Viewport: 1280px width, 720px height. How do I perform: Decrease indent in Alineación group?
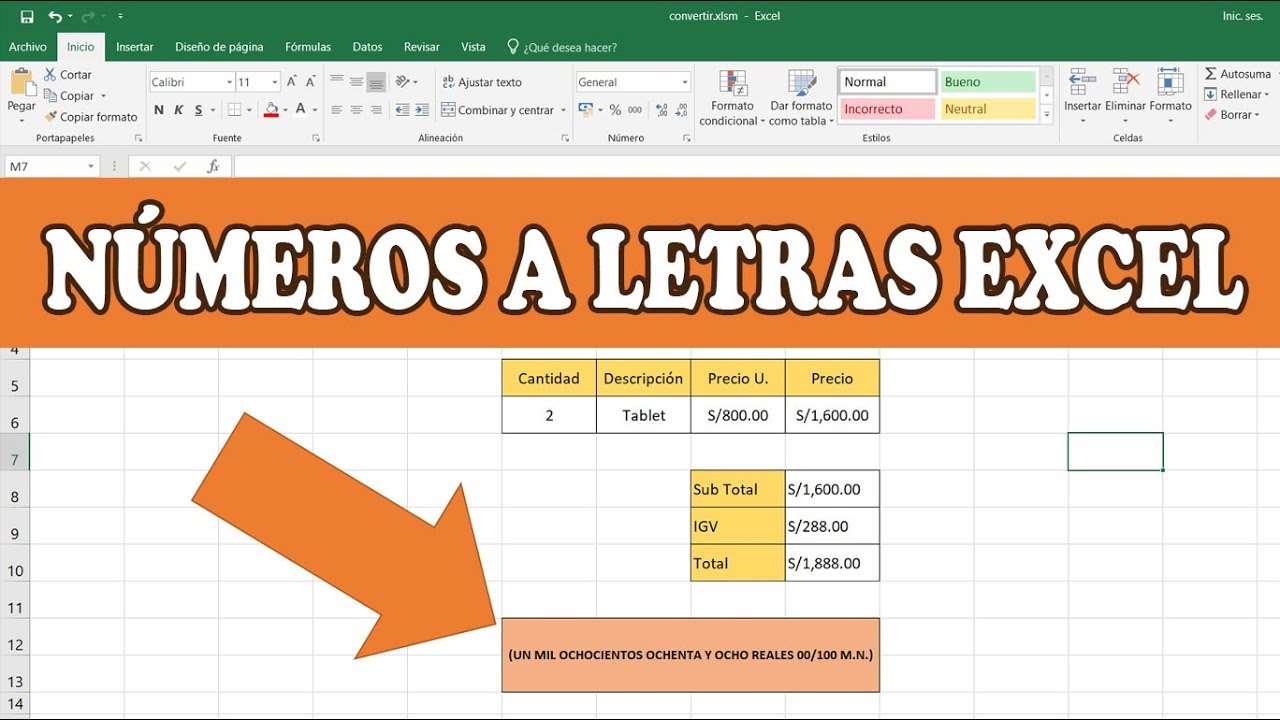pos(402,110)
